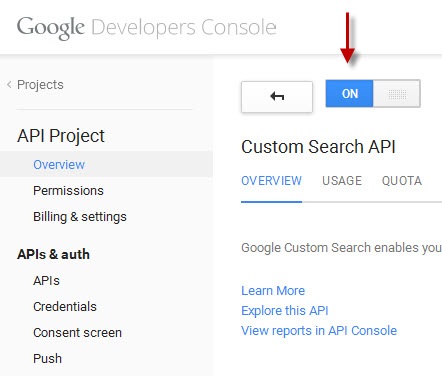Viewport: 442px width, 376px height.
Task: Open Permissions in the sidebar
Action: click(68, 191)
